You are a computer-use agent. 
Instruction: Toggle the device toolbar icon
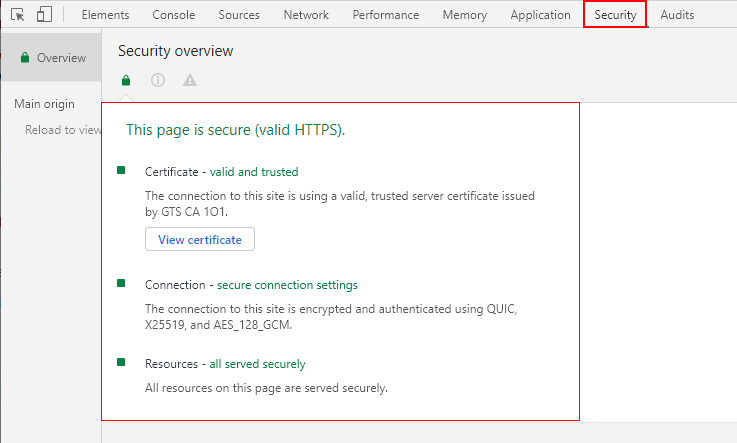(x=44, y=15)
